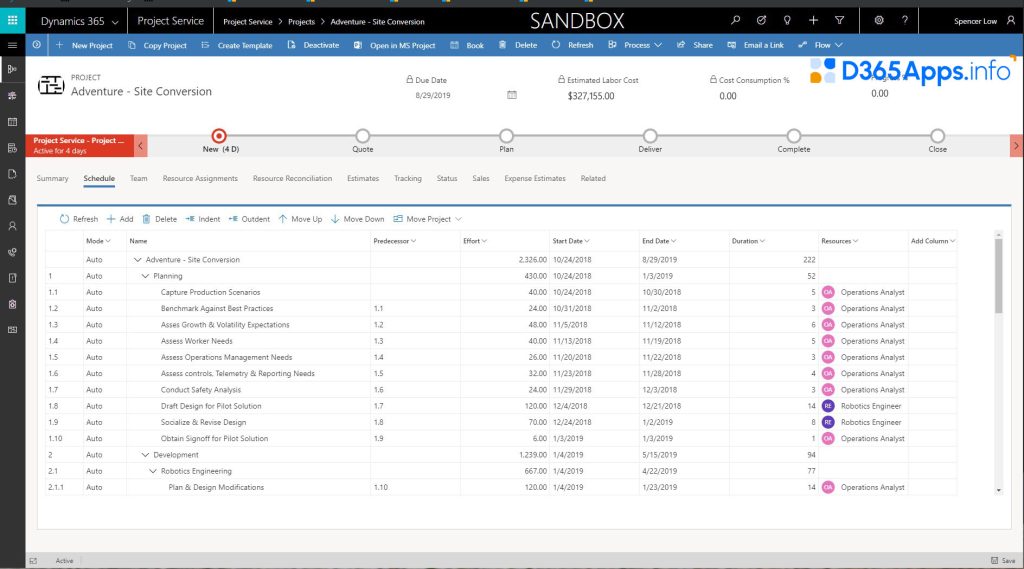Open the task flow checkmark icon
1024x569 pixels.
(761, 20)
